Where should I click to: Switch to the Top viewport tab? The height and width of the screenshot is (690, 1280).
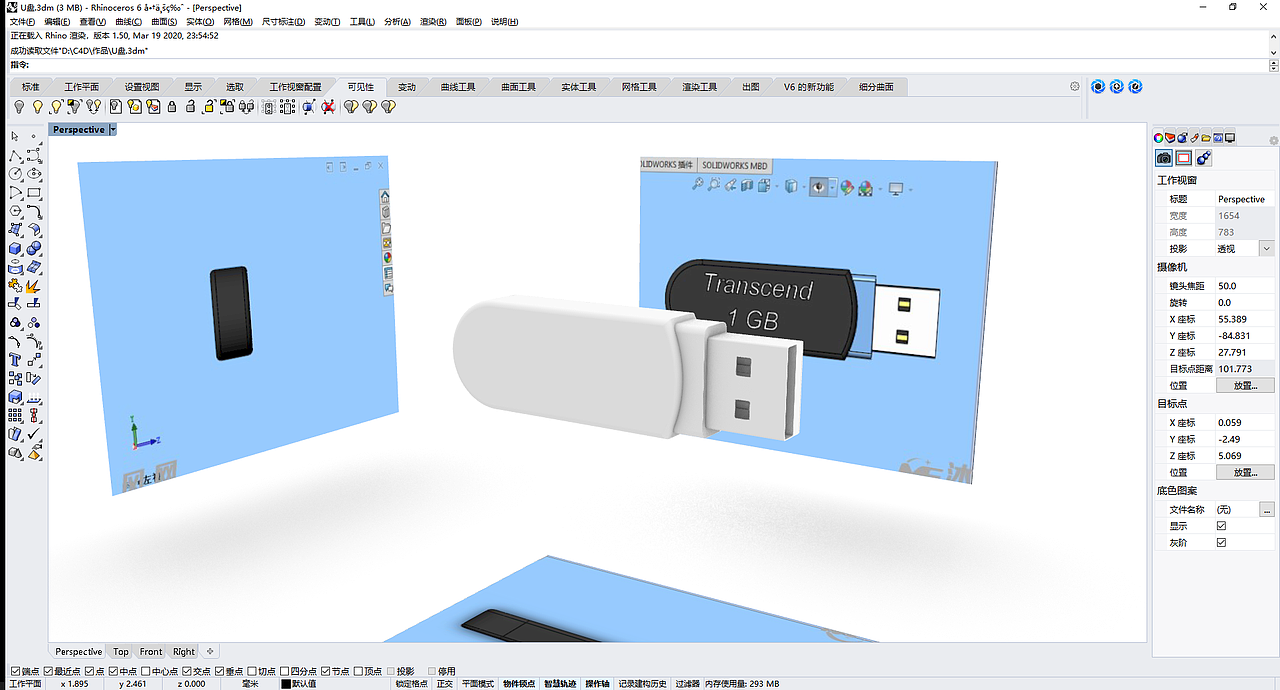click(120, 652)
